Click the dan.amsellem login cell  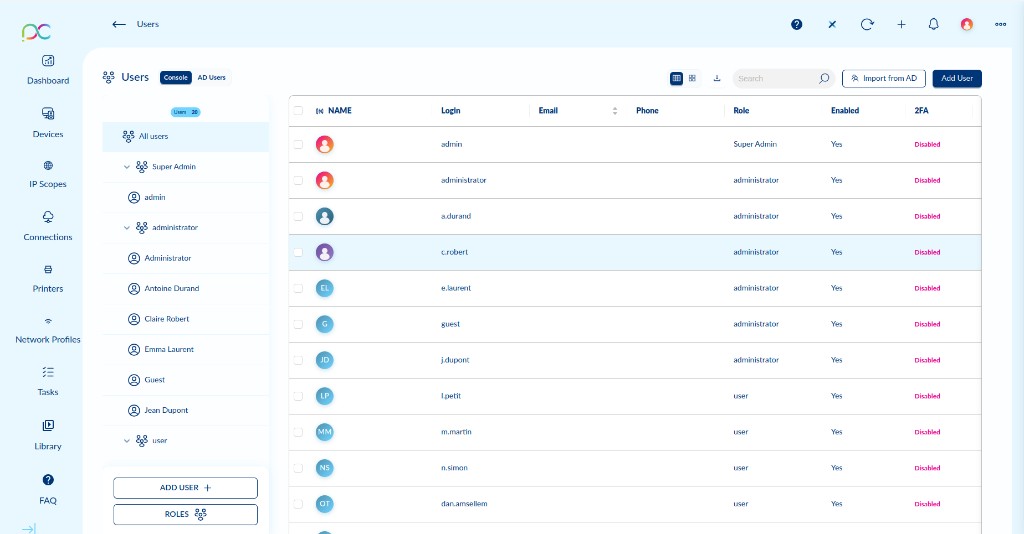click(x=464, y=504)
